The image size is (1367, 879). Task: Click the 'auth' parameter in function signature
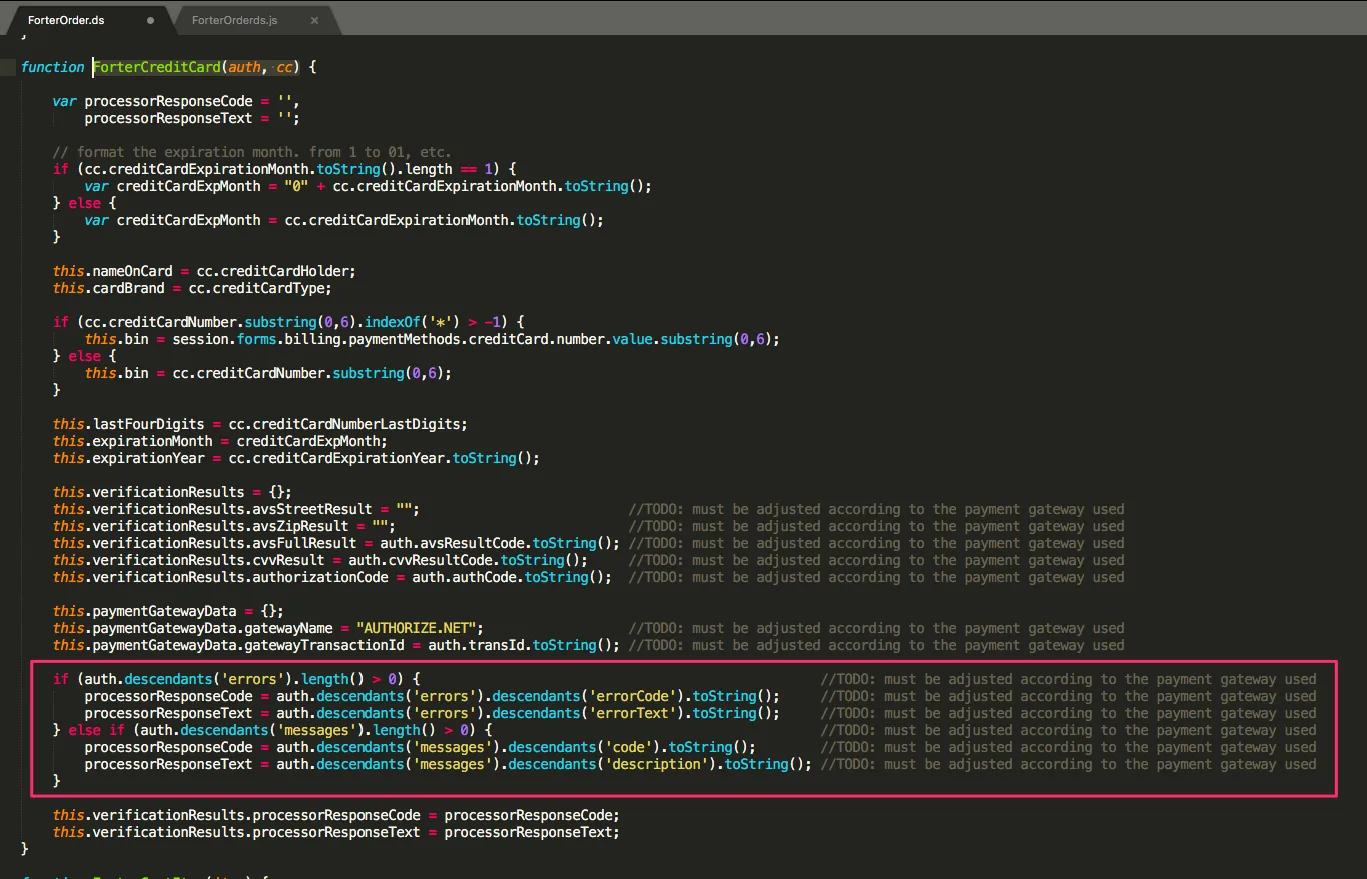pos(244,67)
